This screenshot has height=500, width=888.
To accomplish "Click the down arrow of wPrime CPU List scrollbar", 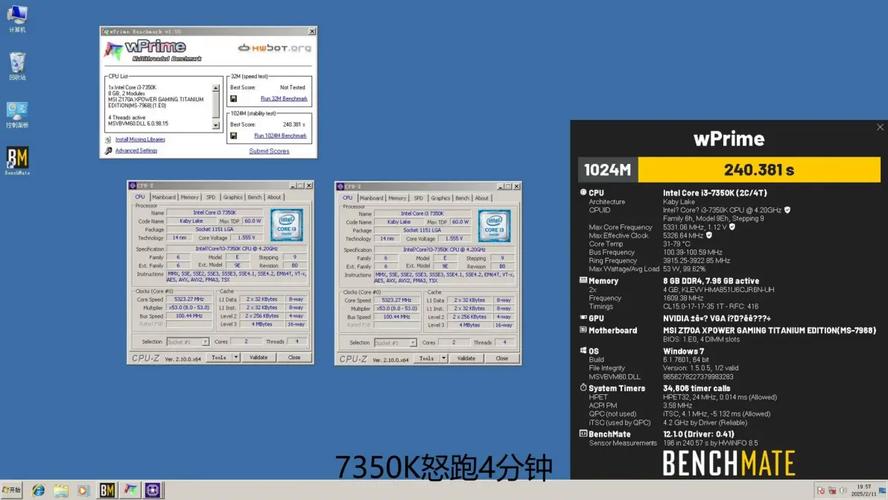I will point(216,126).
